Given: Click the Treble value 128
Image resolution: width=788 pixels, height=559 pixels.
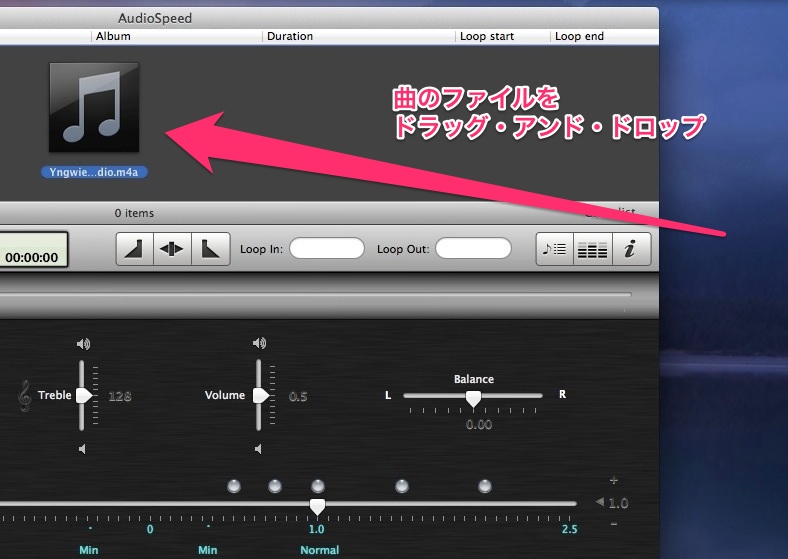Looking at the screenshot, I should point(120,396).
